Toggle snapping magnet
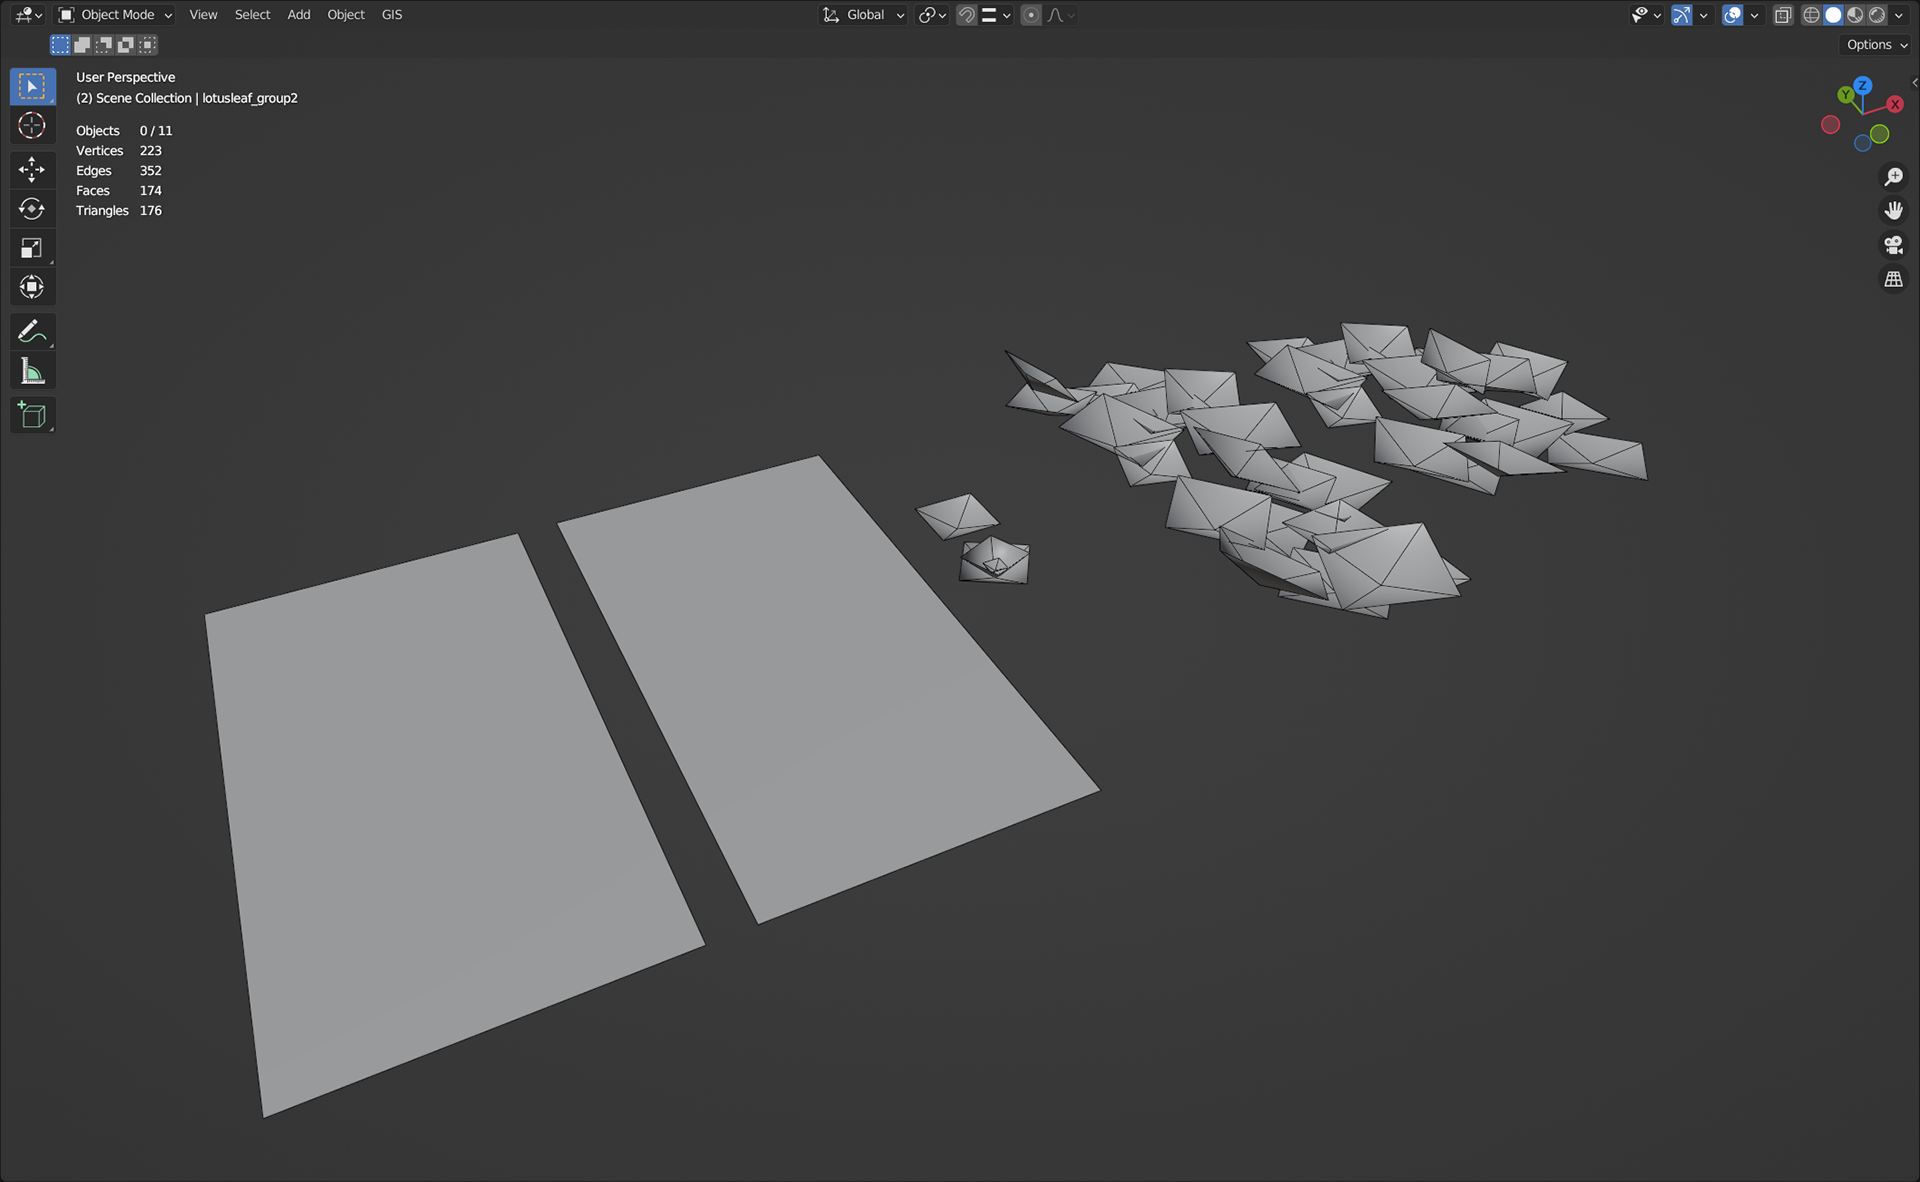Screen dimensions: 1920x1182 (x=966, y=15)
